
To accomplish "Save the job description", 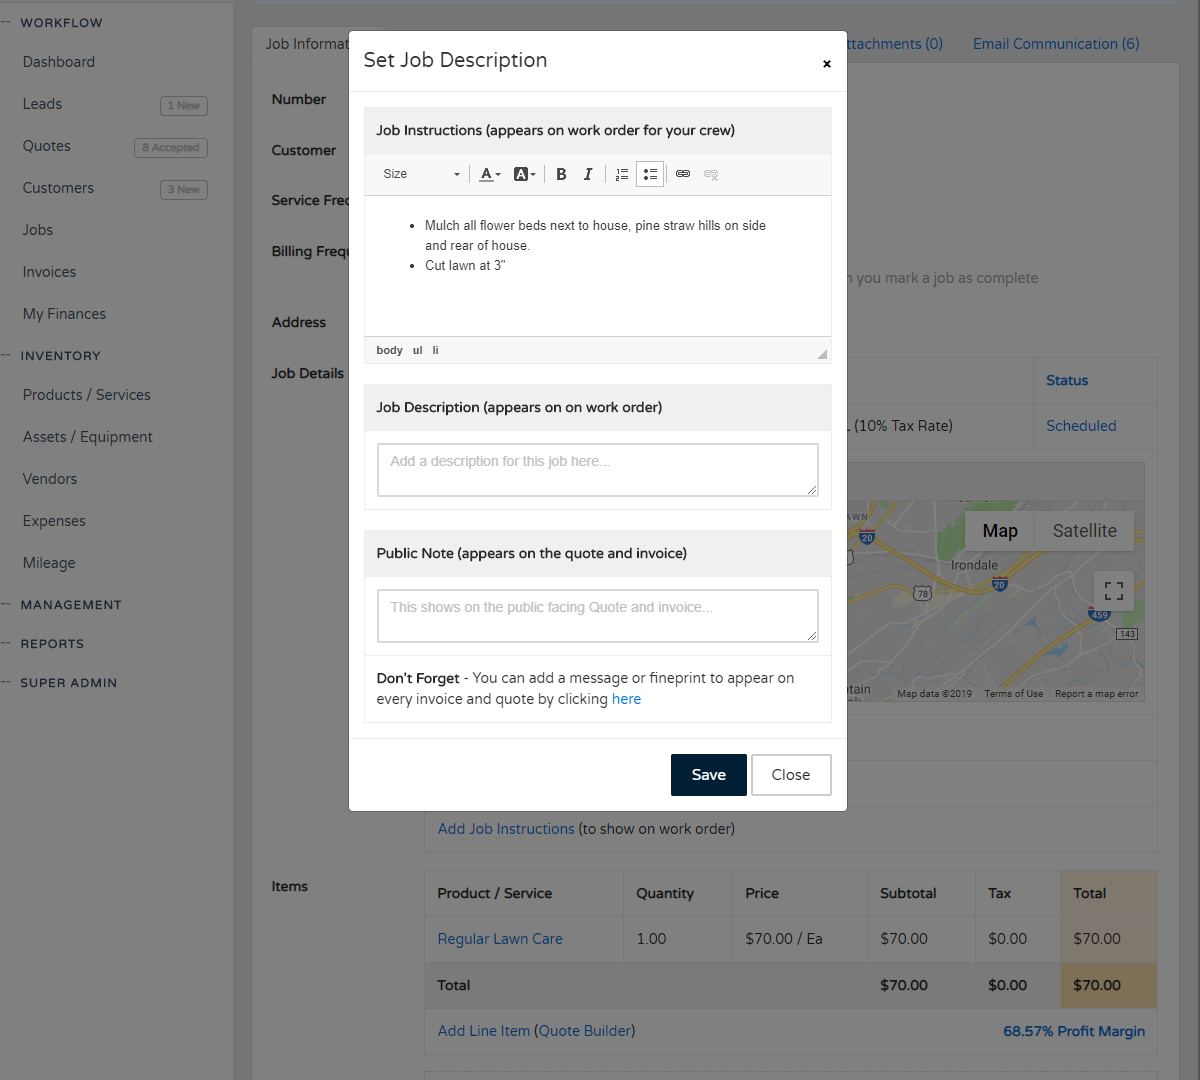I will 708,775.
